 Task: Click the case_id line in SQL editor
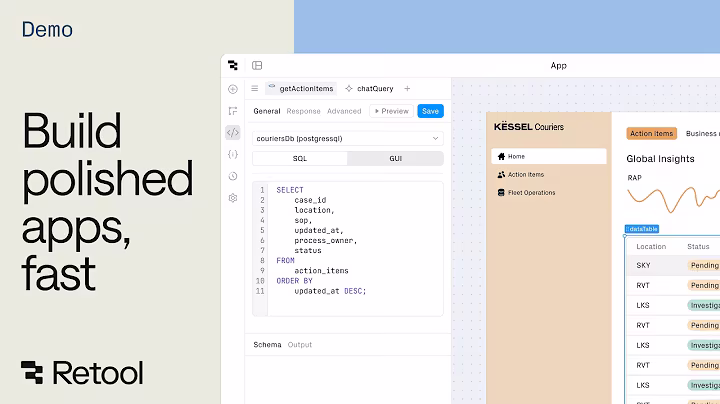point(310,200)
